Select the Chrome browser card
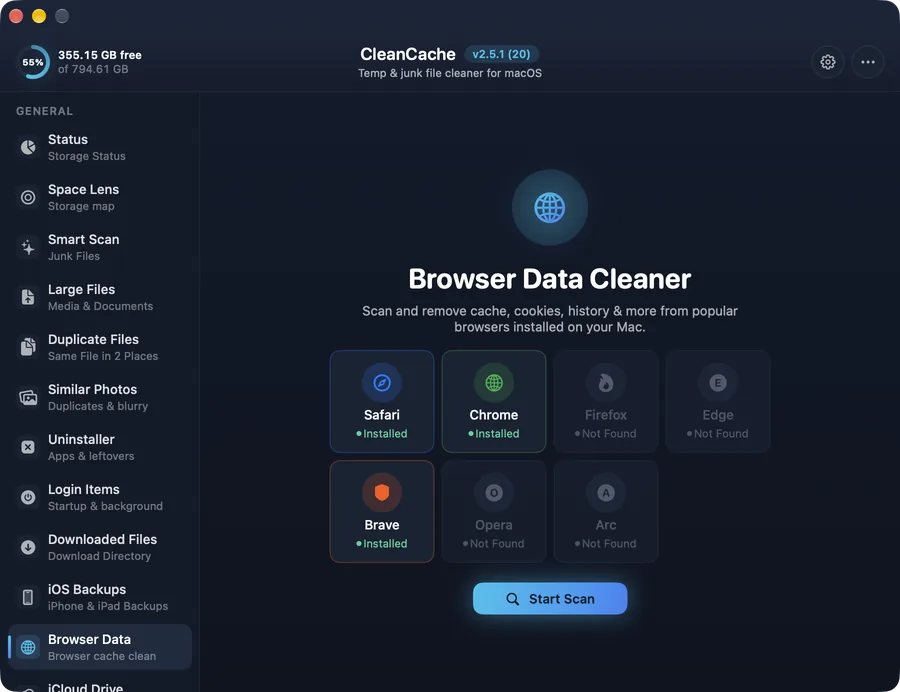This screenshot has width=900, height=692. pyautogui.click(x=494, y=402)
